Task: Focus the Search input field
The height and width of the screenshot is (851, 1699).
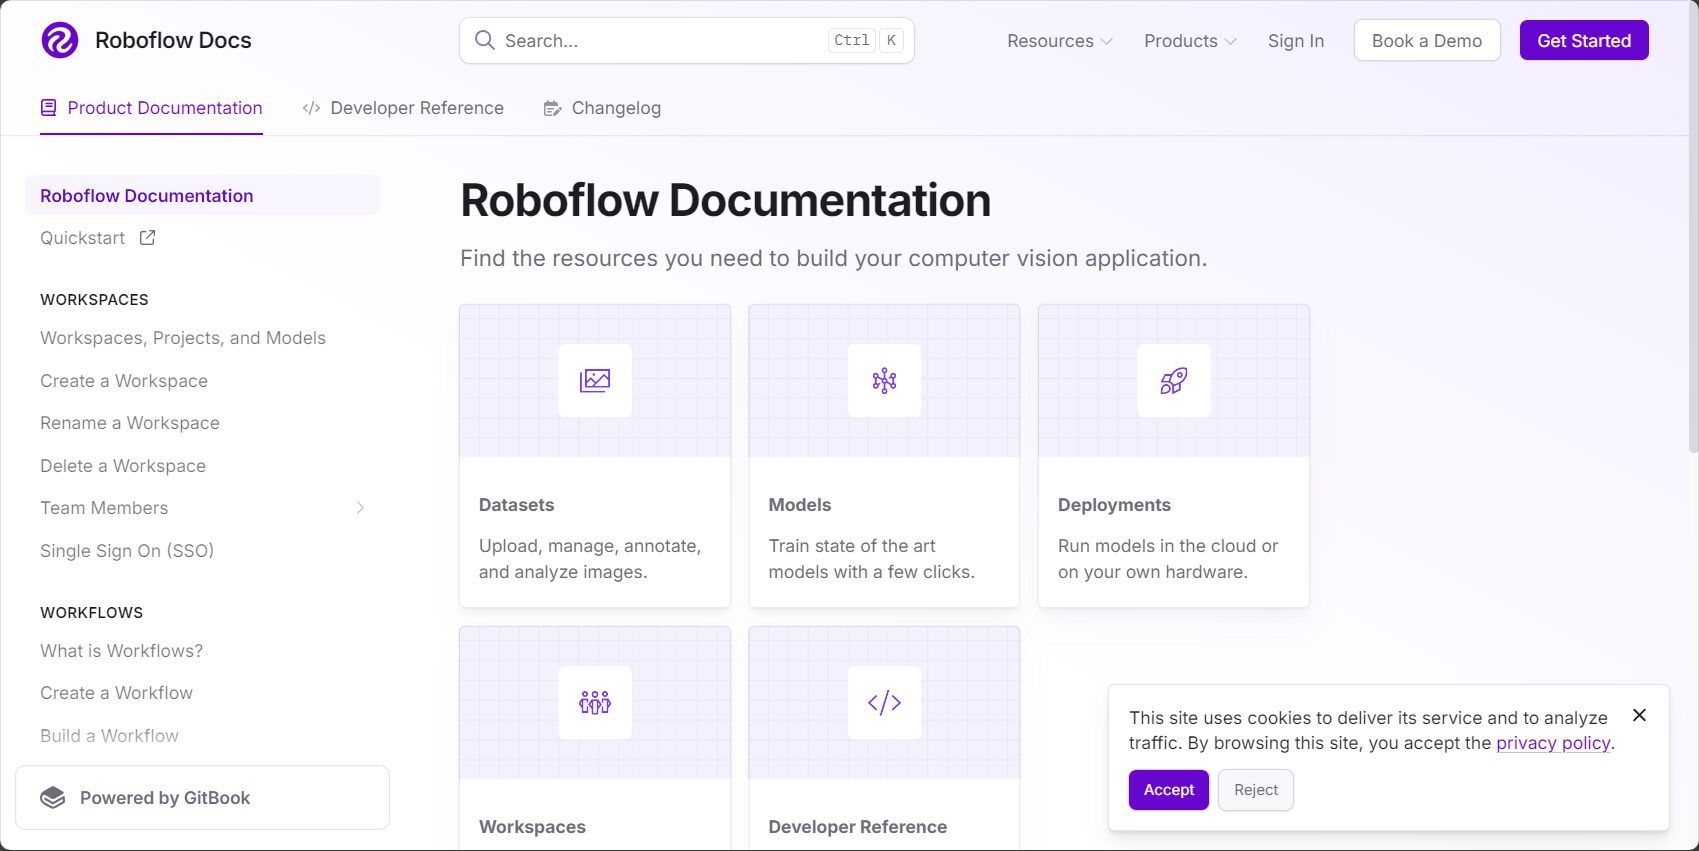Action: (687, 40)
